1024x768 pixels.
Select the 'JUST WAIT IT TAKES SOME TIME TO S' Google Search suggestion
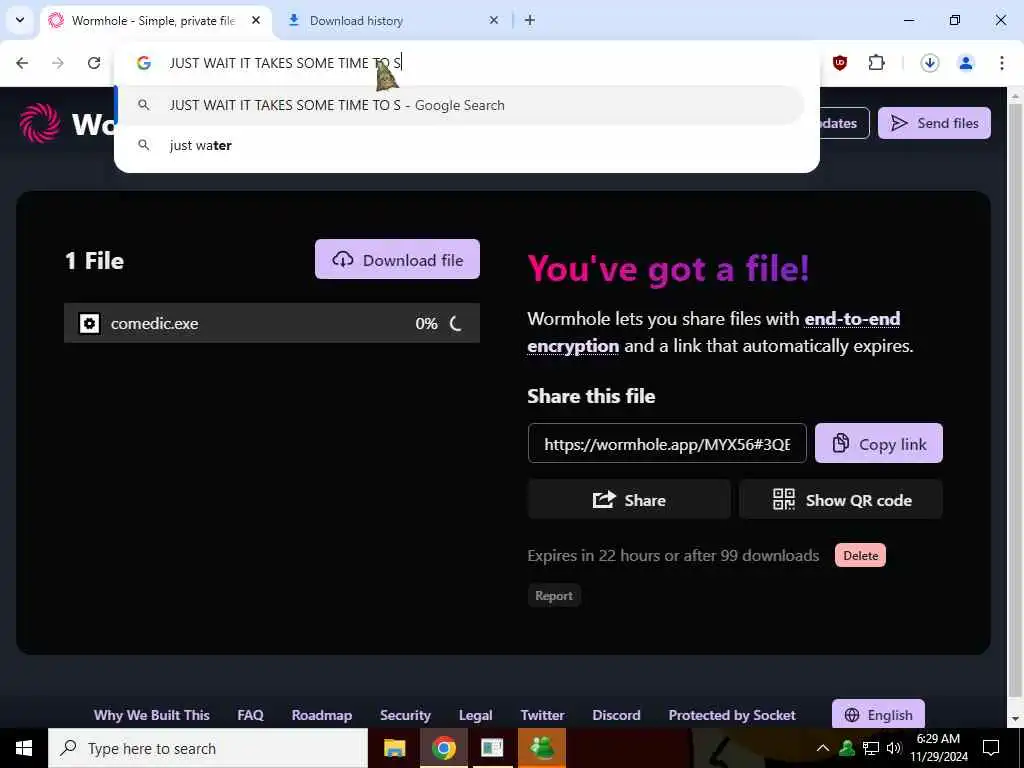460,105
